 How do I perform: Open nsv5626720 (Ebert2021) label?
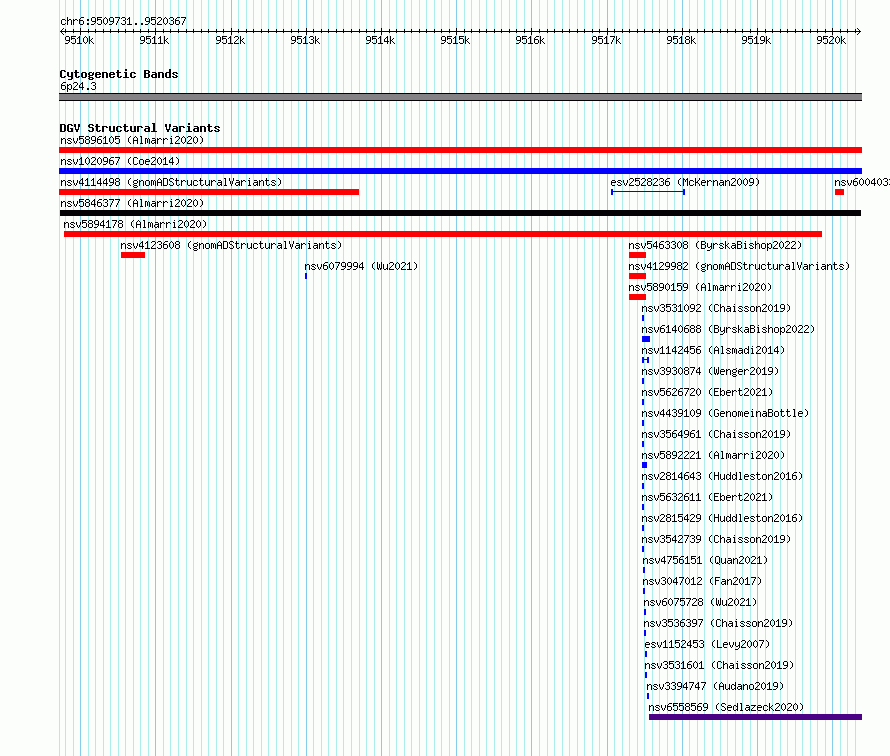pyautogui.click(x=707, y=392)
